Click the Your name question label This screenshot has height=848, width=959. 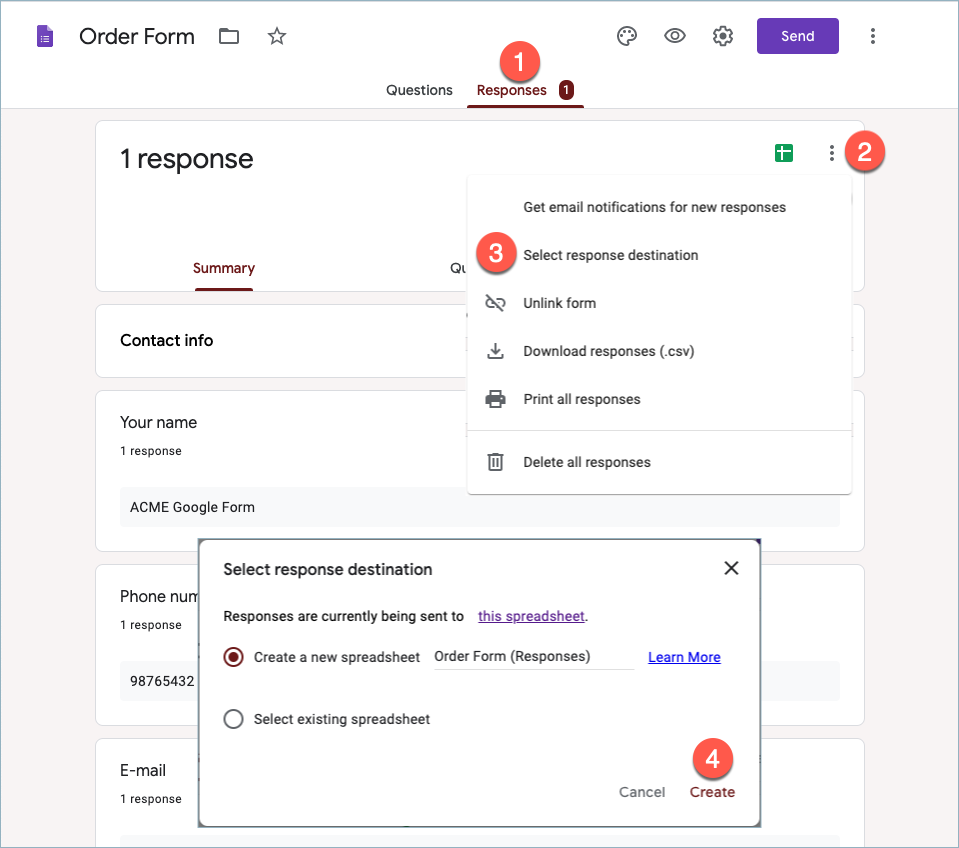point(158,422)
